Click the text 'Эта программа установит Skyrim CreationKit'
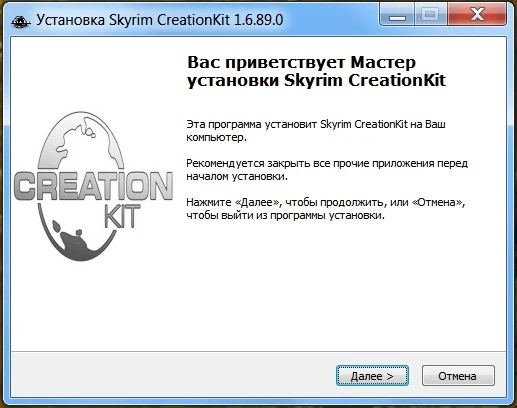517x408 pixels. [x=297, y=124]
